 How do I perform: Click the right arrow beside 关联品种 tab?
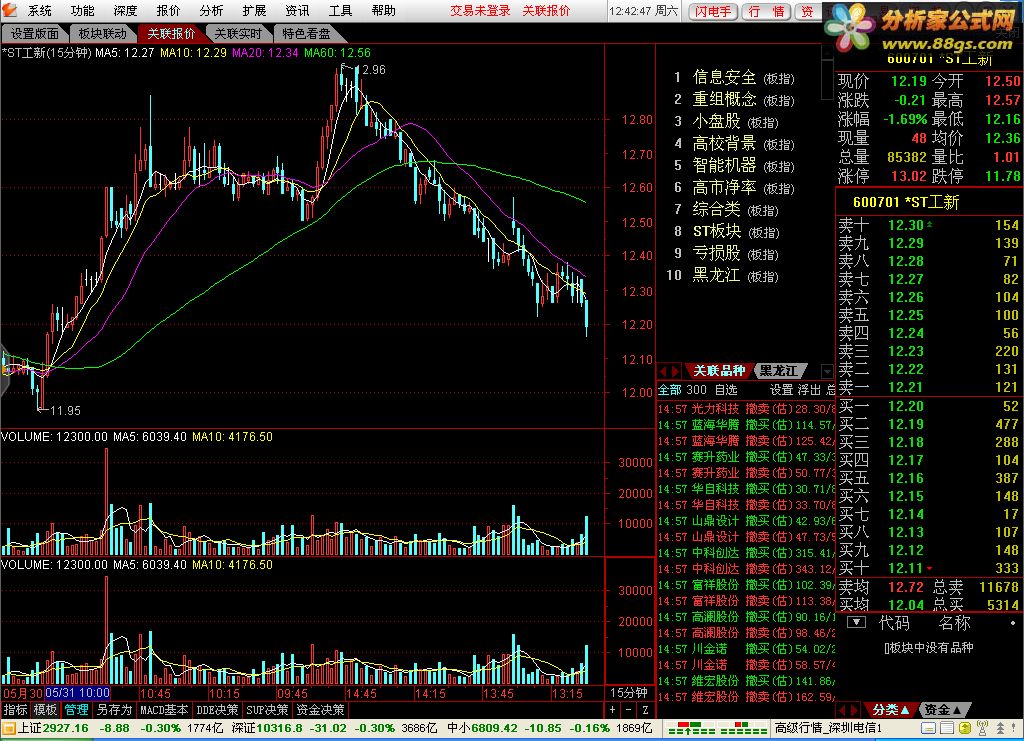point(675,371)
